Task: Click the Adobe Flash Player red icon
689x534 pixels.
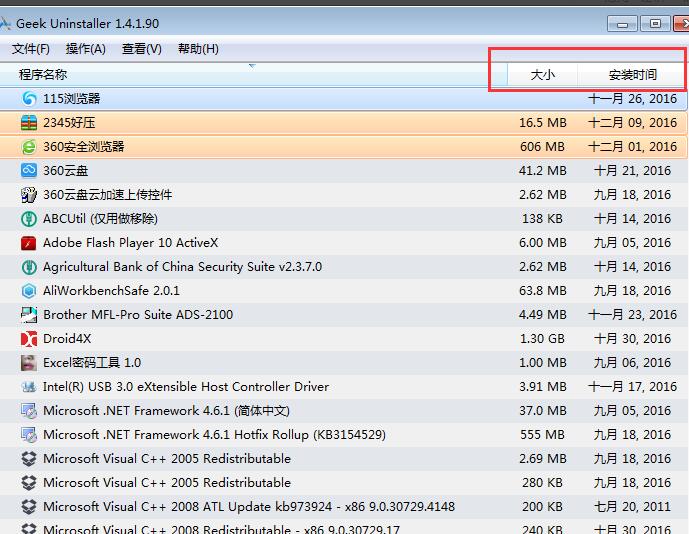Action: (x=29, y=243)
